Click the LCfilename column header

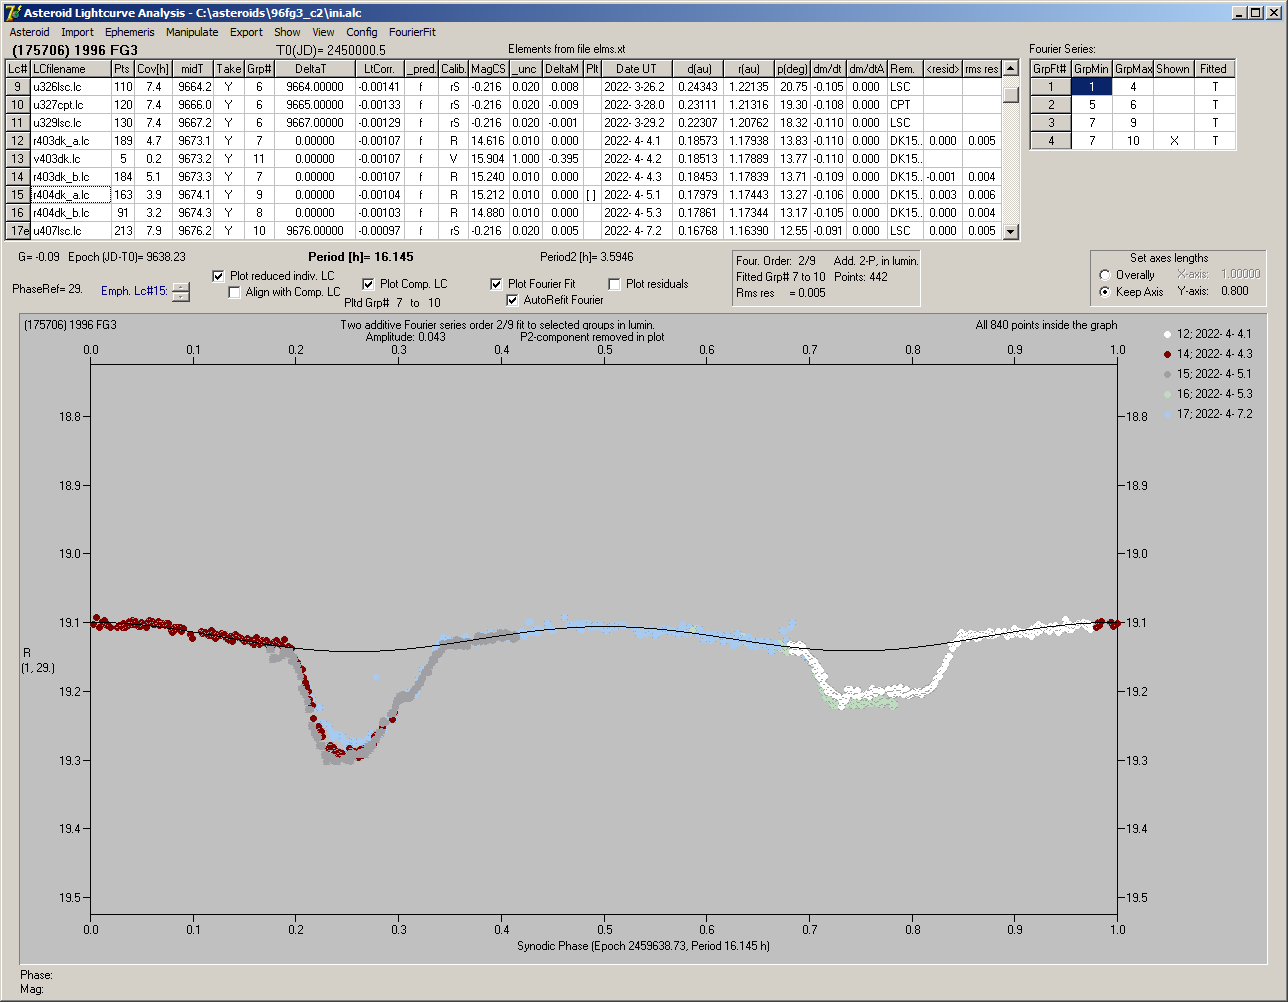coord(70,69)
